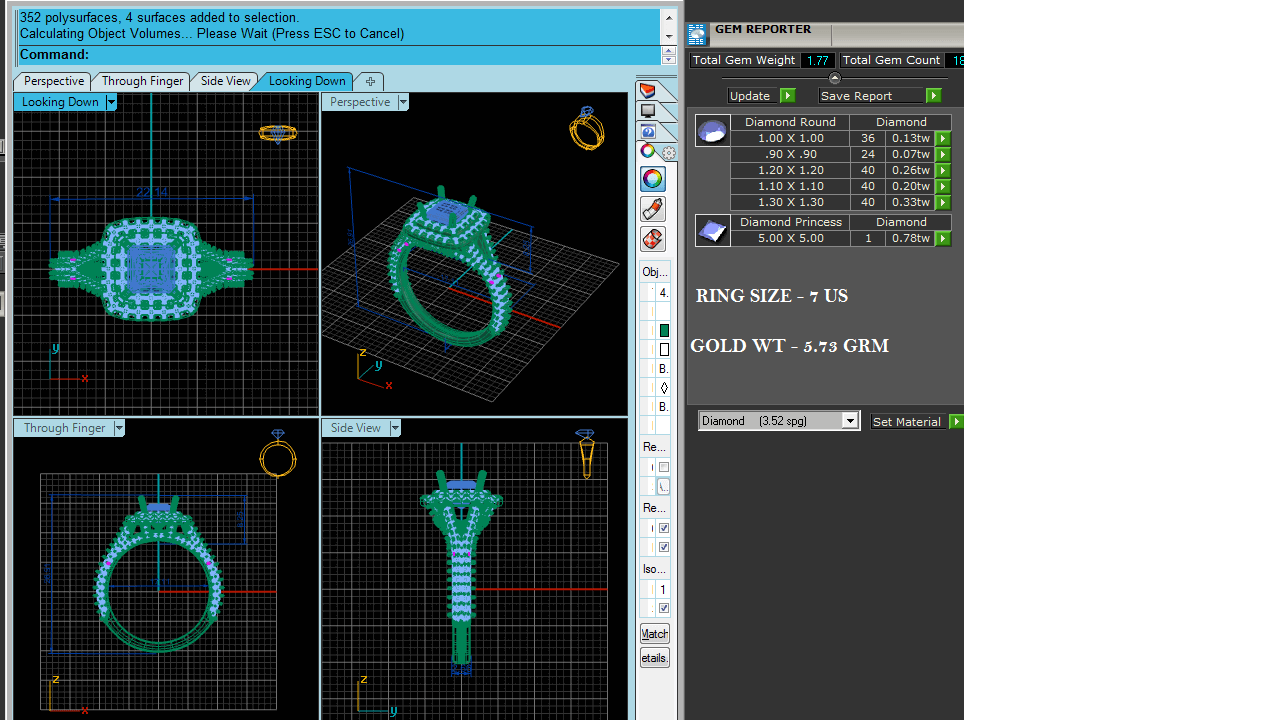Click the Diamond Round gem thumbnail icon
The width and height of the screenshot is (1274, 720).
(712, 131)
